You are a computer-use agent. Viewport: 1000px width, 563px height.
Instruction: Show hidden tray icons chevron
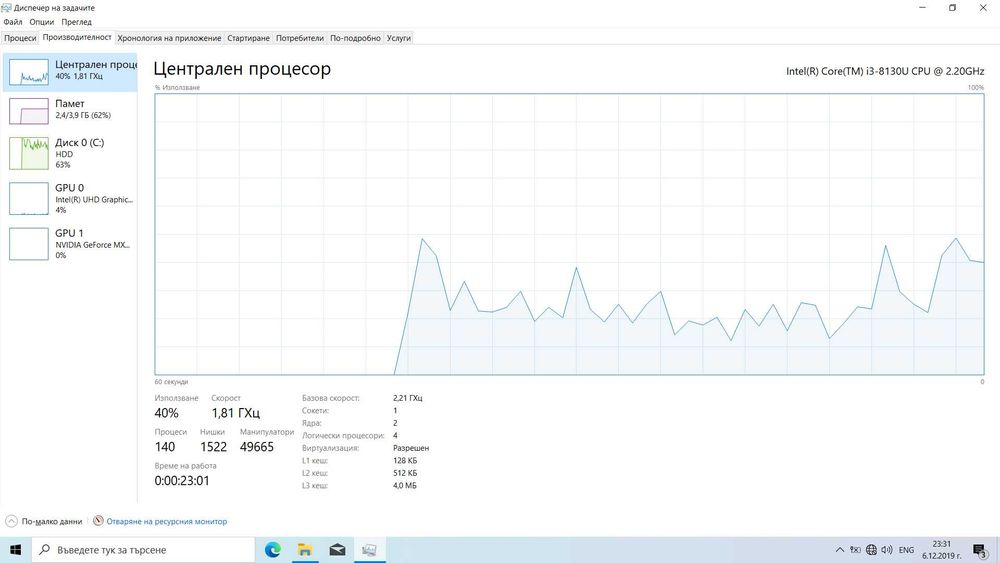[x=839, y=550]
